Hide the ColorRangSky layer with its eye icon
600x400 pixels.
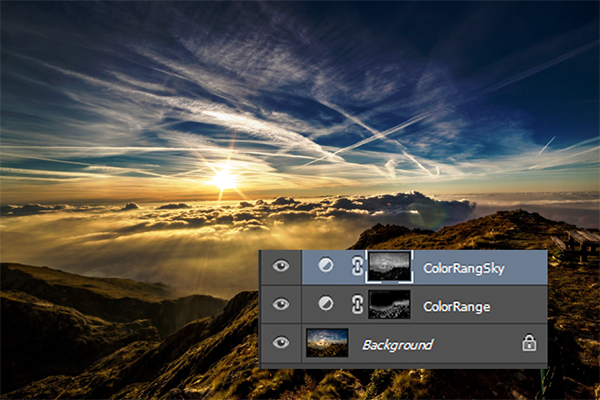pyautogui.click(x=281, y=267)
